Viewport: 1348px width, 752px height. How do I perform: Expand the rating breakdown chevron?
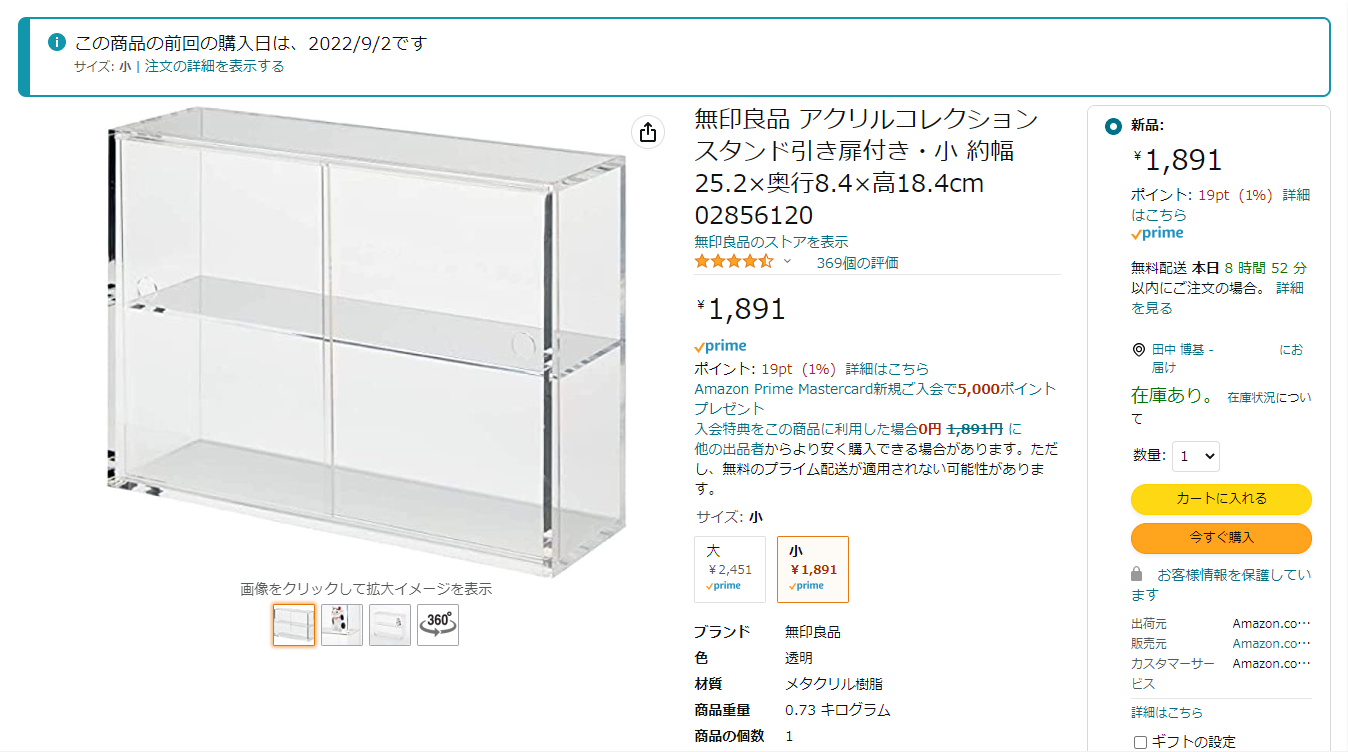tap(787, 262)
